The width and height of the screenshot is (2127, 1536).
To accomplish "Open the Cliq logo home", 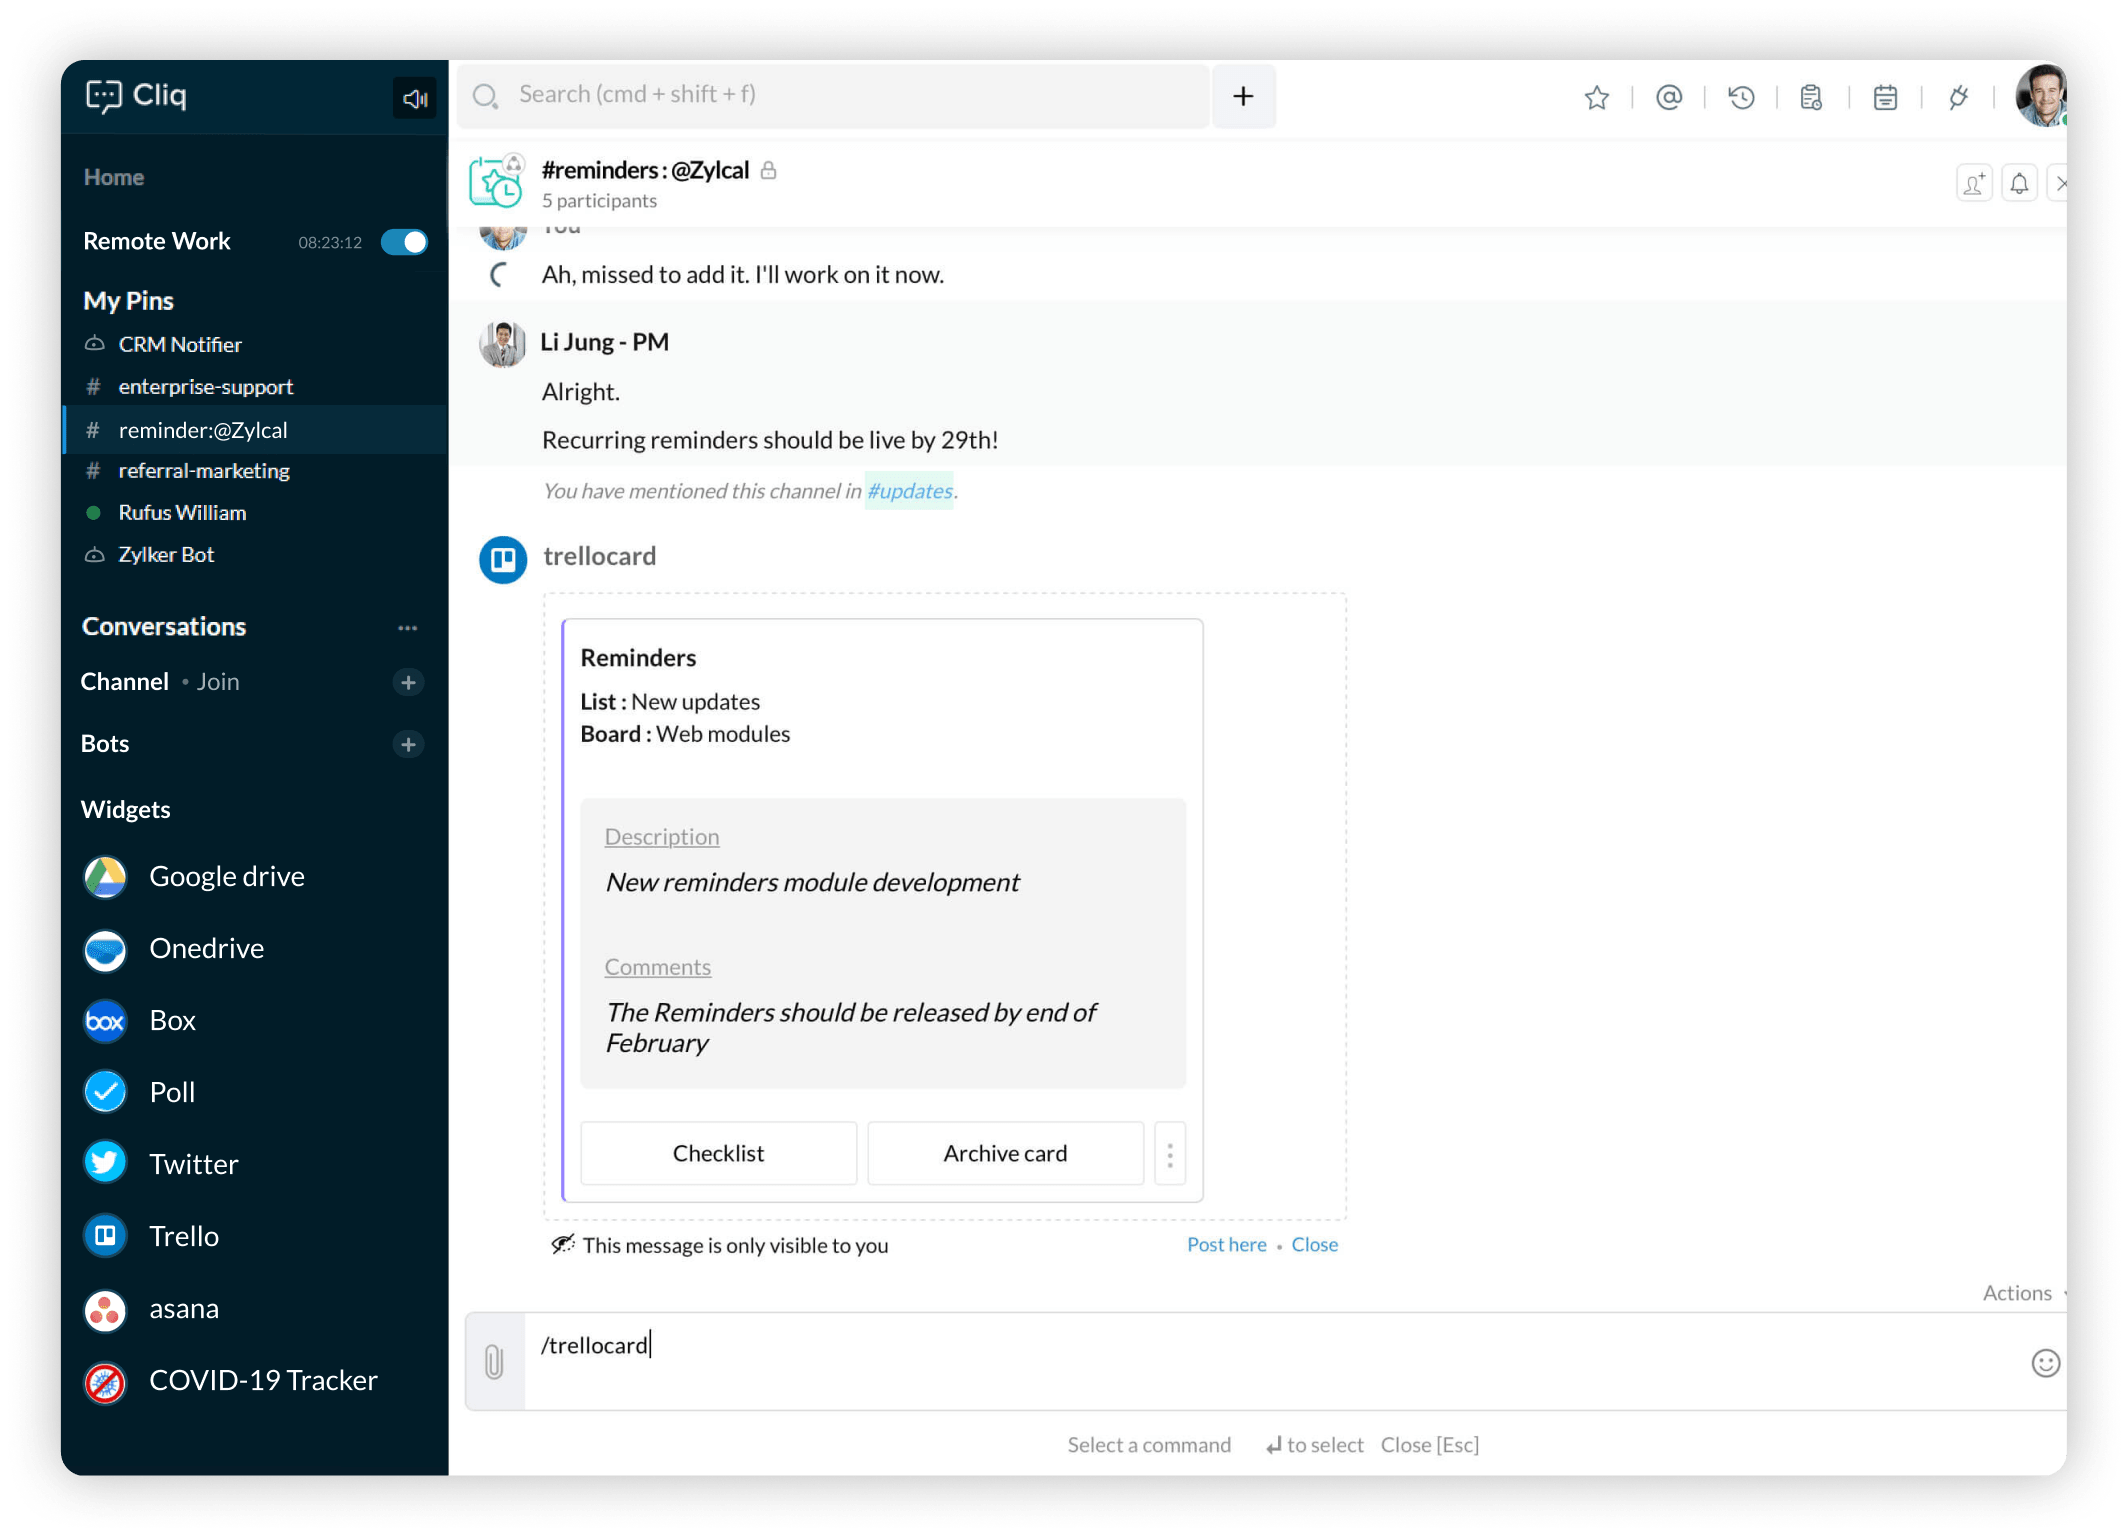I will (x=137, y=95).
